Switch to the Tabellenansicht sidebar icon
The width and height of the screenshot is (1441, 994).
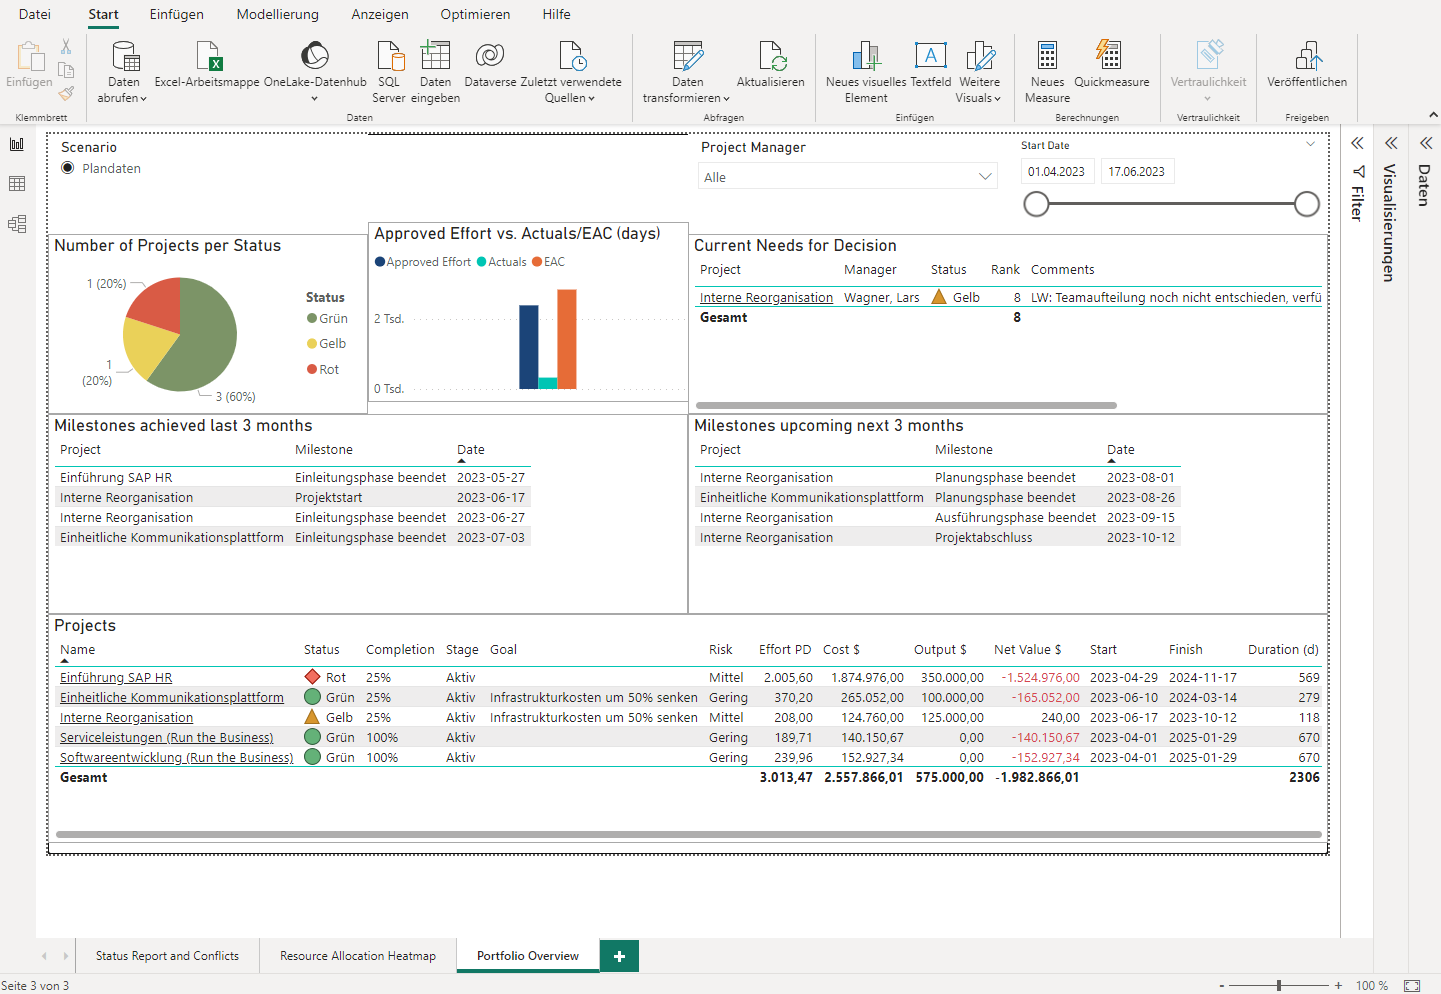point(16,185)
